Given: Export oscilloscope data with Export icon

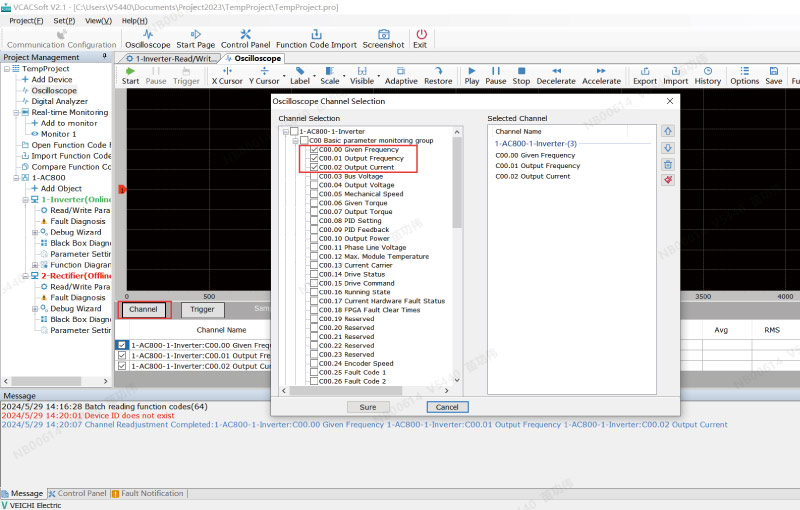Looking at the screenshot, I should click(645, 71).
